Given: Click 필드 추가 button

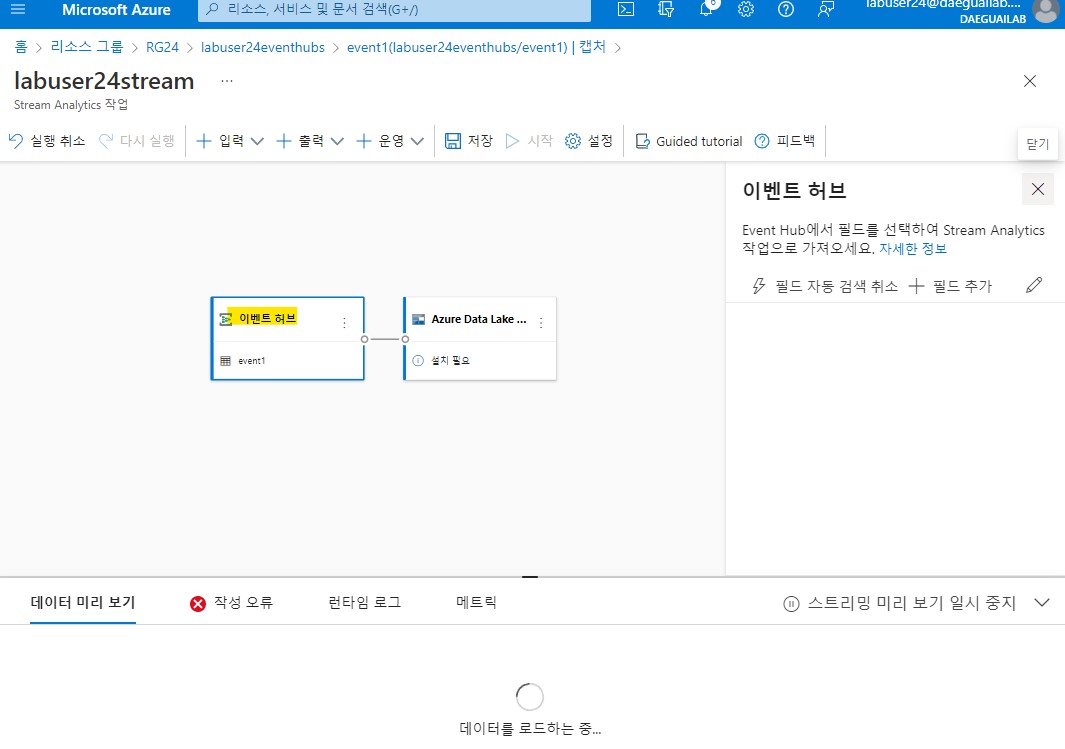Looking at the screenshot, I should click(x=950, y=286).
